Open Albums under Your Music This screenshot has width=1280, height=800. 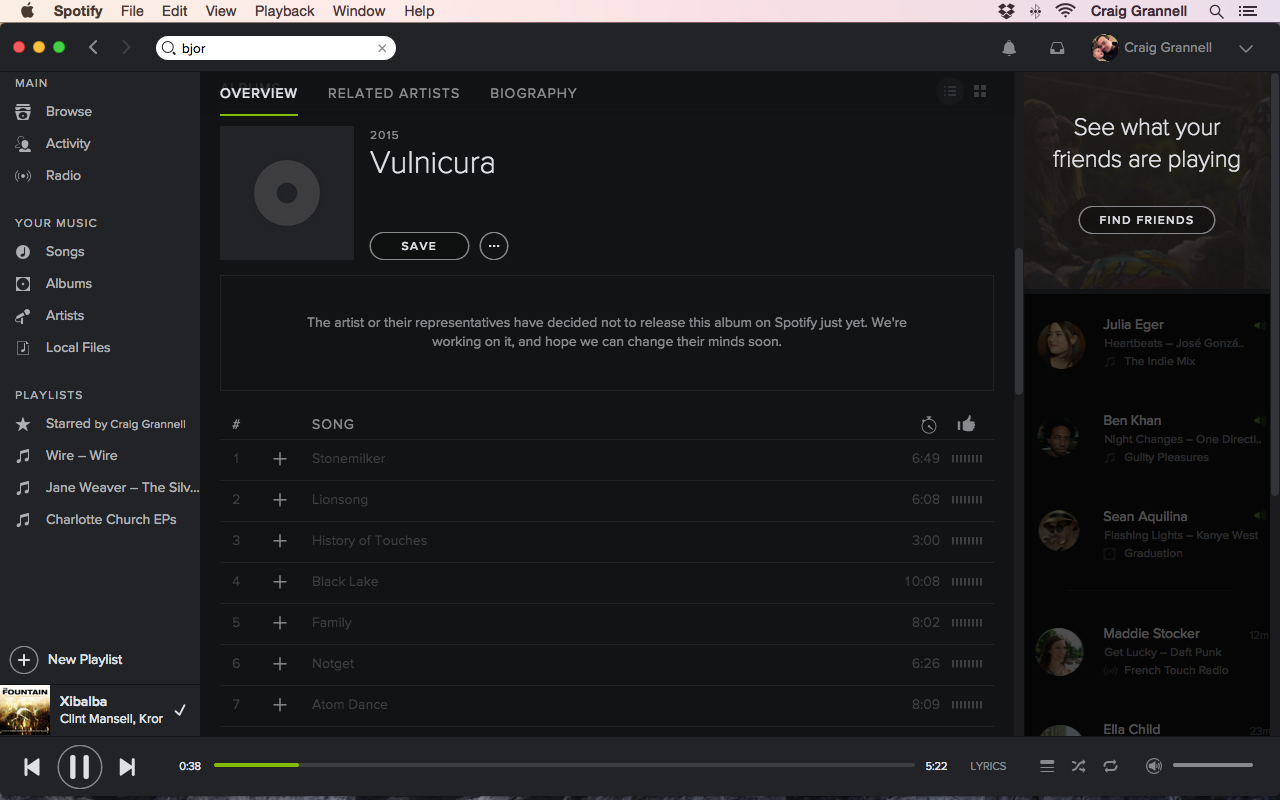point(68,284)
